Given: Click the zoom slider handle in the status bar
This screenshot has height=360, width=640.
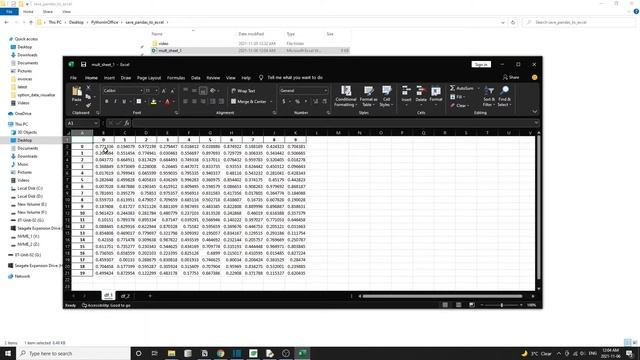Looking at the screenshot, I should coord(502,305).
